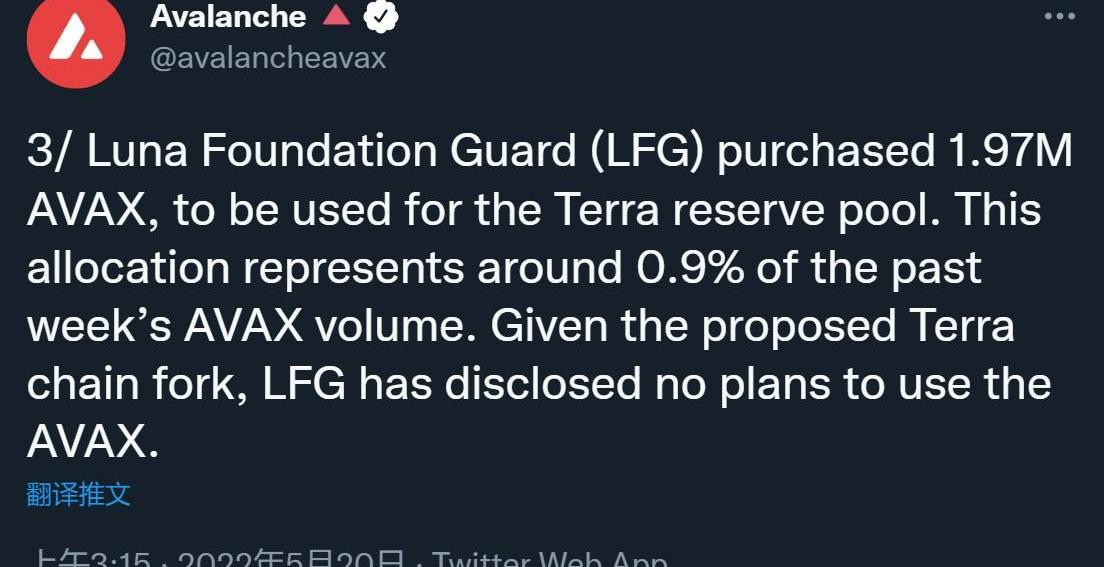
Task: Click the verified badge next to Avalanche
Action: [382, 16]
